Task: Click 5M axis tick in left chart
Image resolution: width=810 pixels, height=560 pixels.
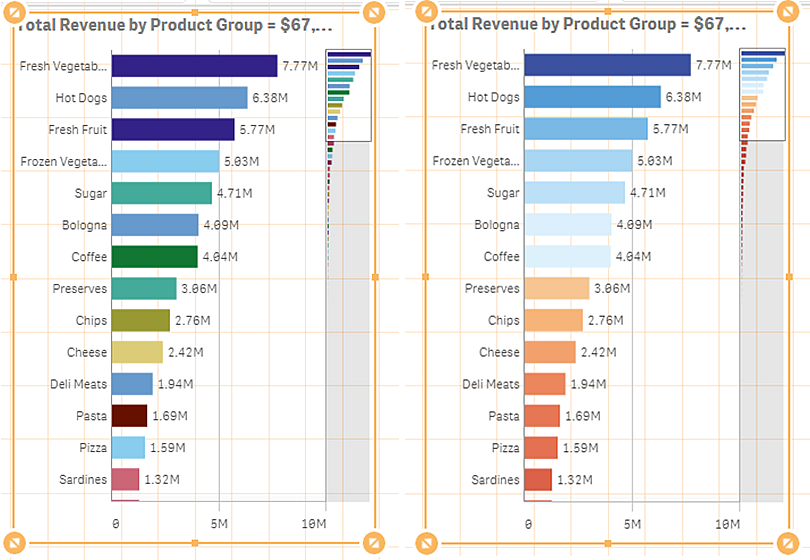Action: (x=219, y=524)
